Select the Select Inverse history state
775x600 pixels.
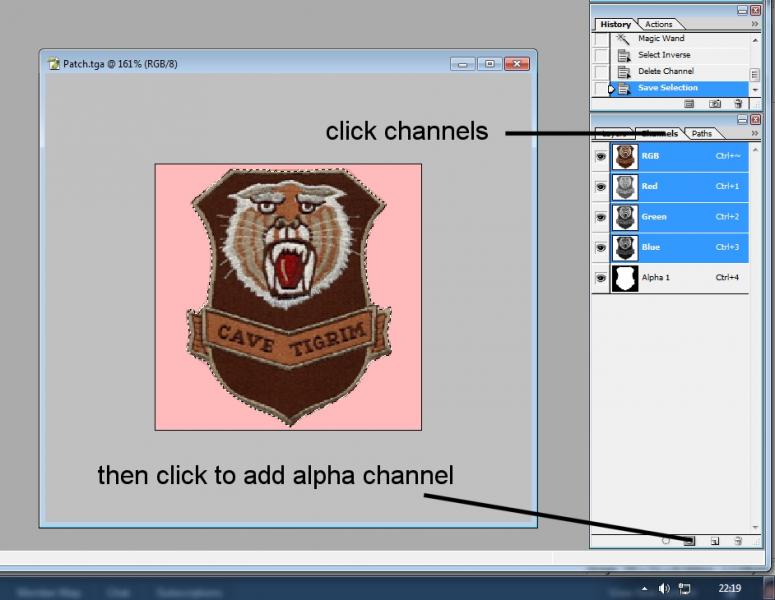pyautogui.click(x=679, y=55)
